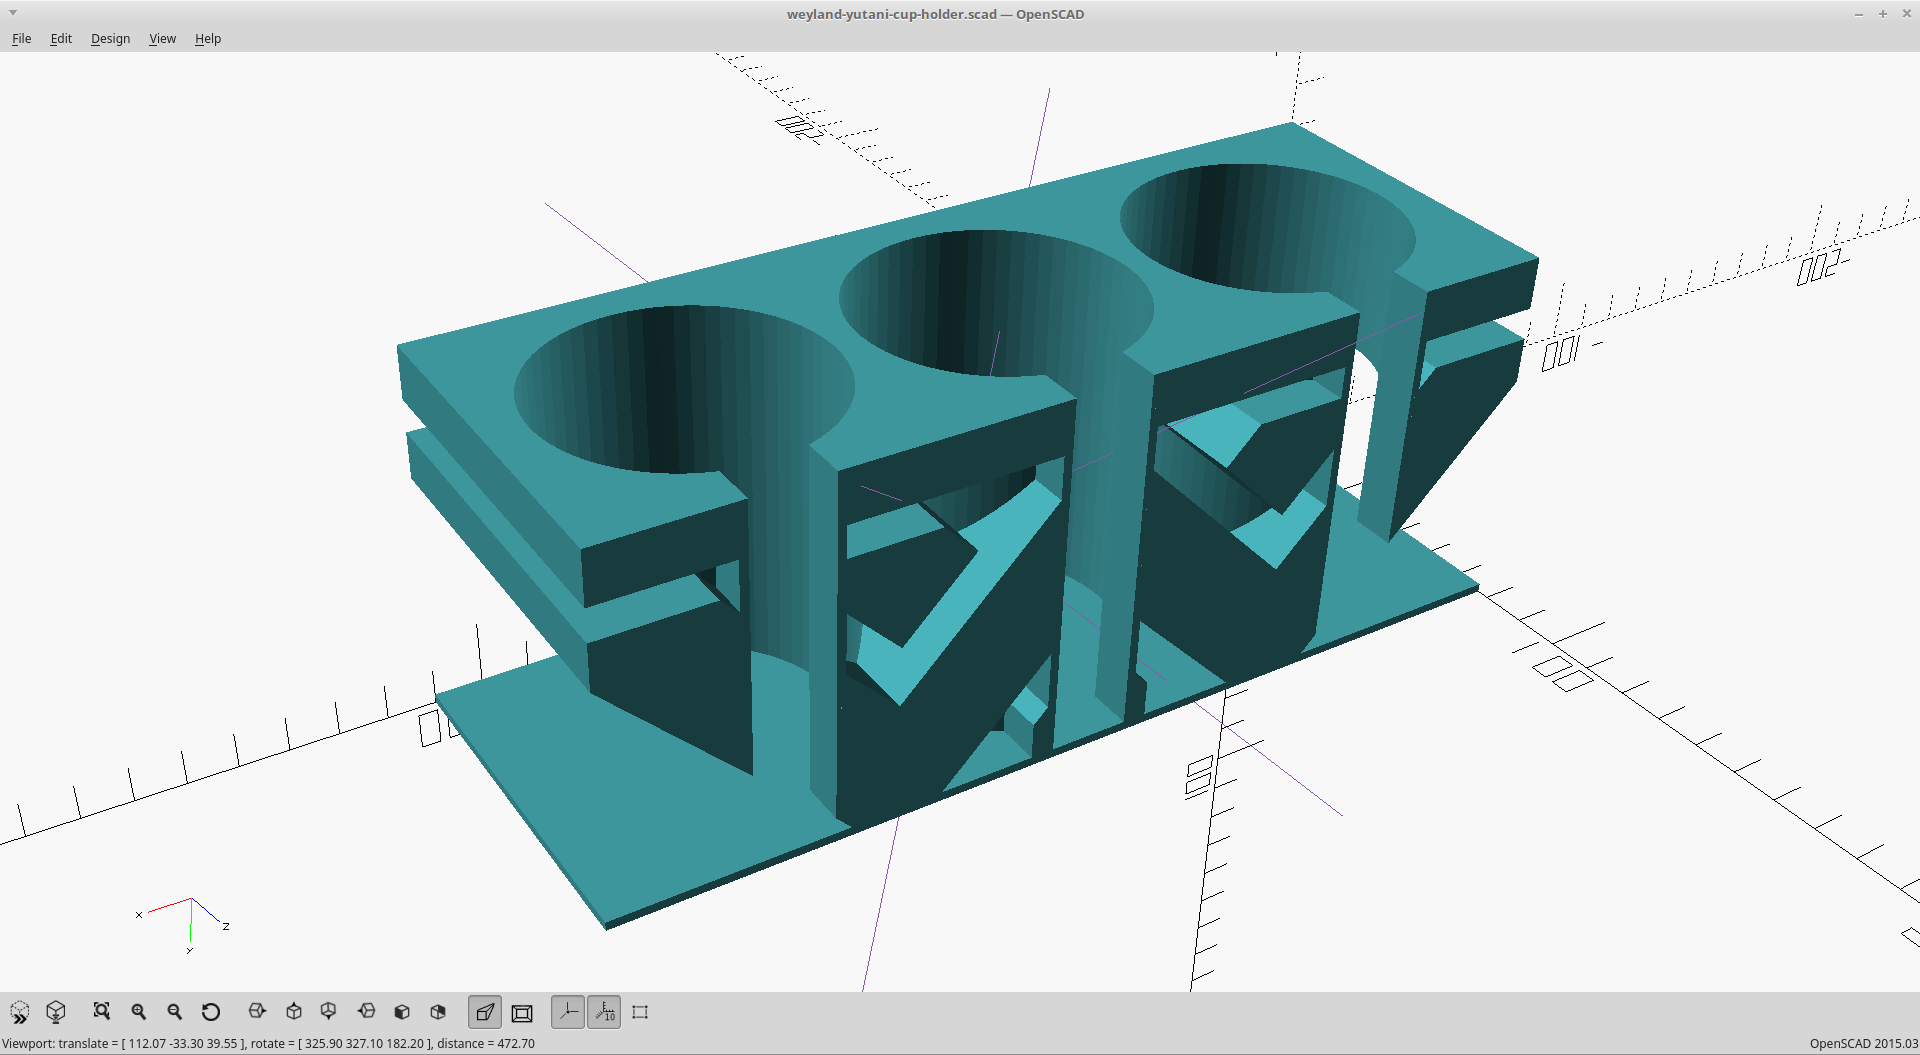
Task: Toggle Show Axes button
Action: tap(568, 1012)
